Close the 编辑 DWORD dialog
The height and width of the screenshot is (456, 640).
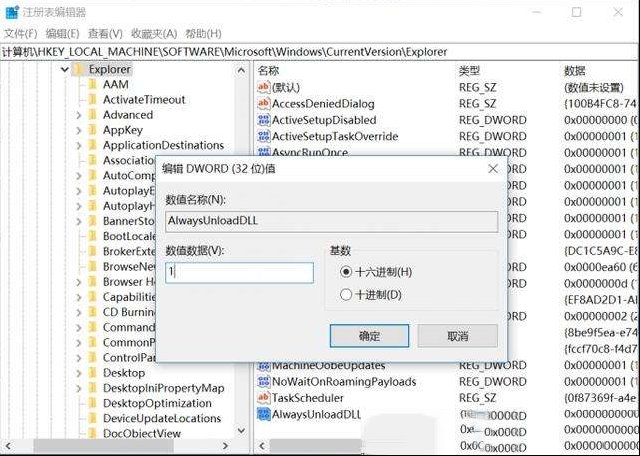[x=493, y=169]
